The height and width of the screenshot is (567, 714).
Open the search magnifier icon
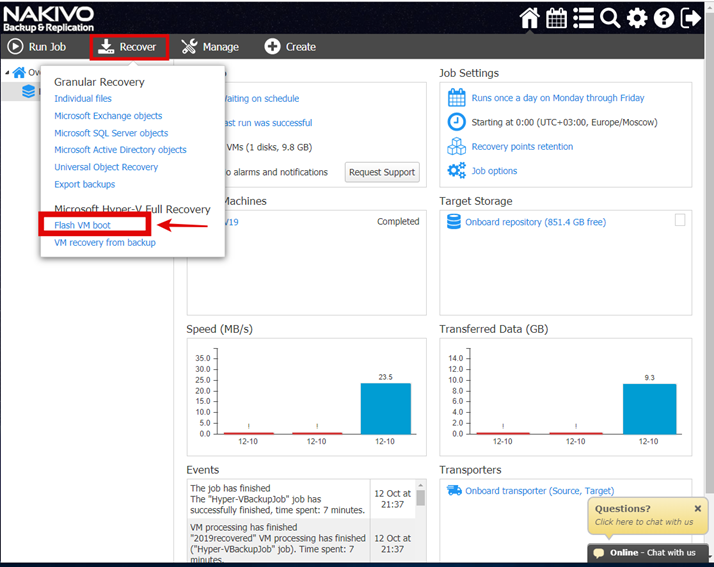(610, 18)
